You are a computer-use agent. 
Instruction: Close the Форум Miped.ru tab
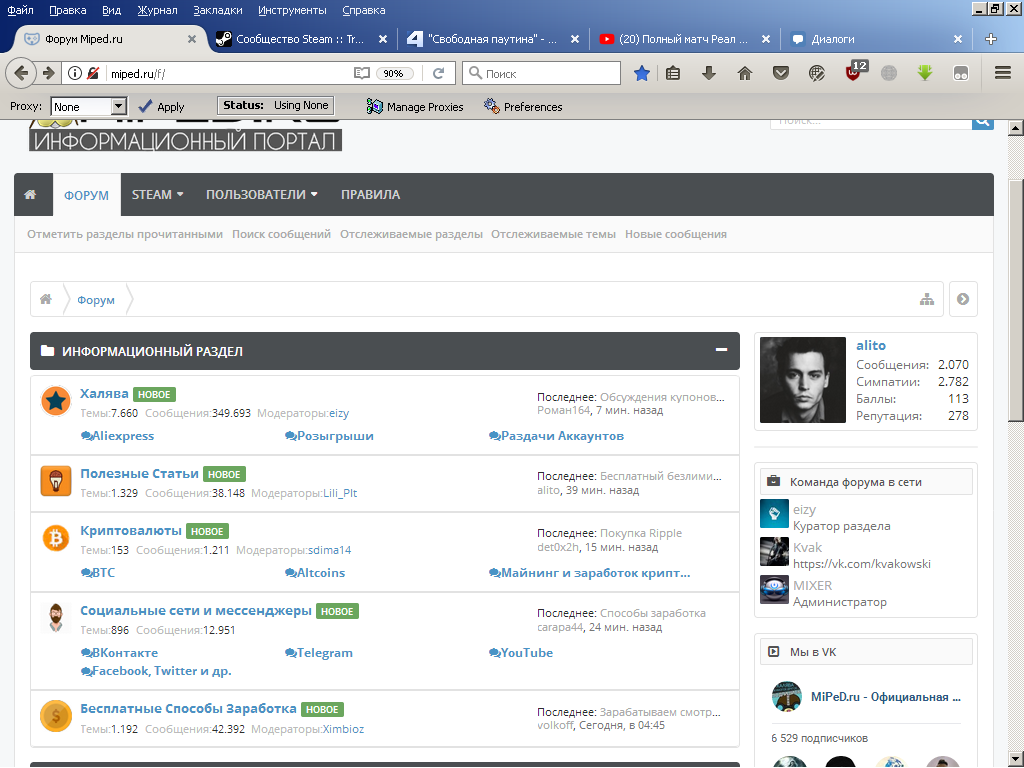tap(191, 39)
